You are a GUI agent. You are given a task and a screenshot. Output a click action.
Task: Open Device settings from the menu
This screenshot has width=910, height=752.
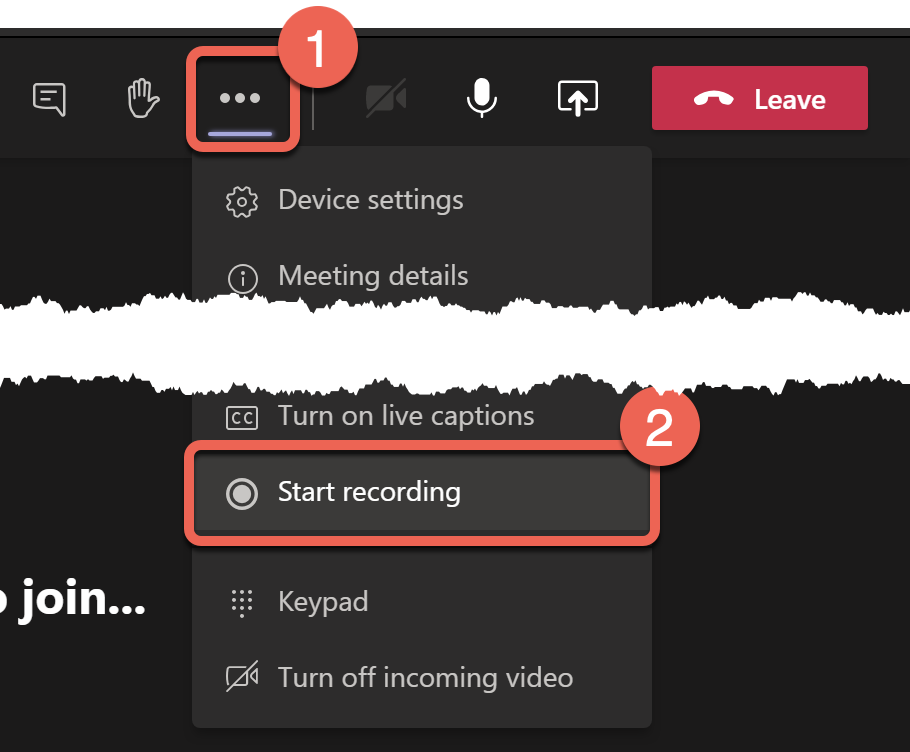422,201
